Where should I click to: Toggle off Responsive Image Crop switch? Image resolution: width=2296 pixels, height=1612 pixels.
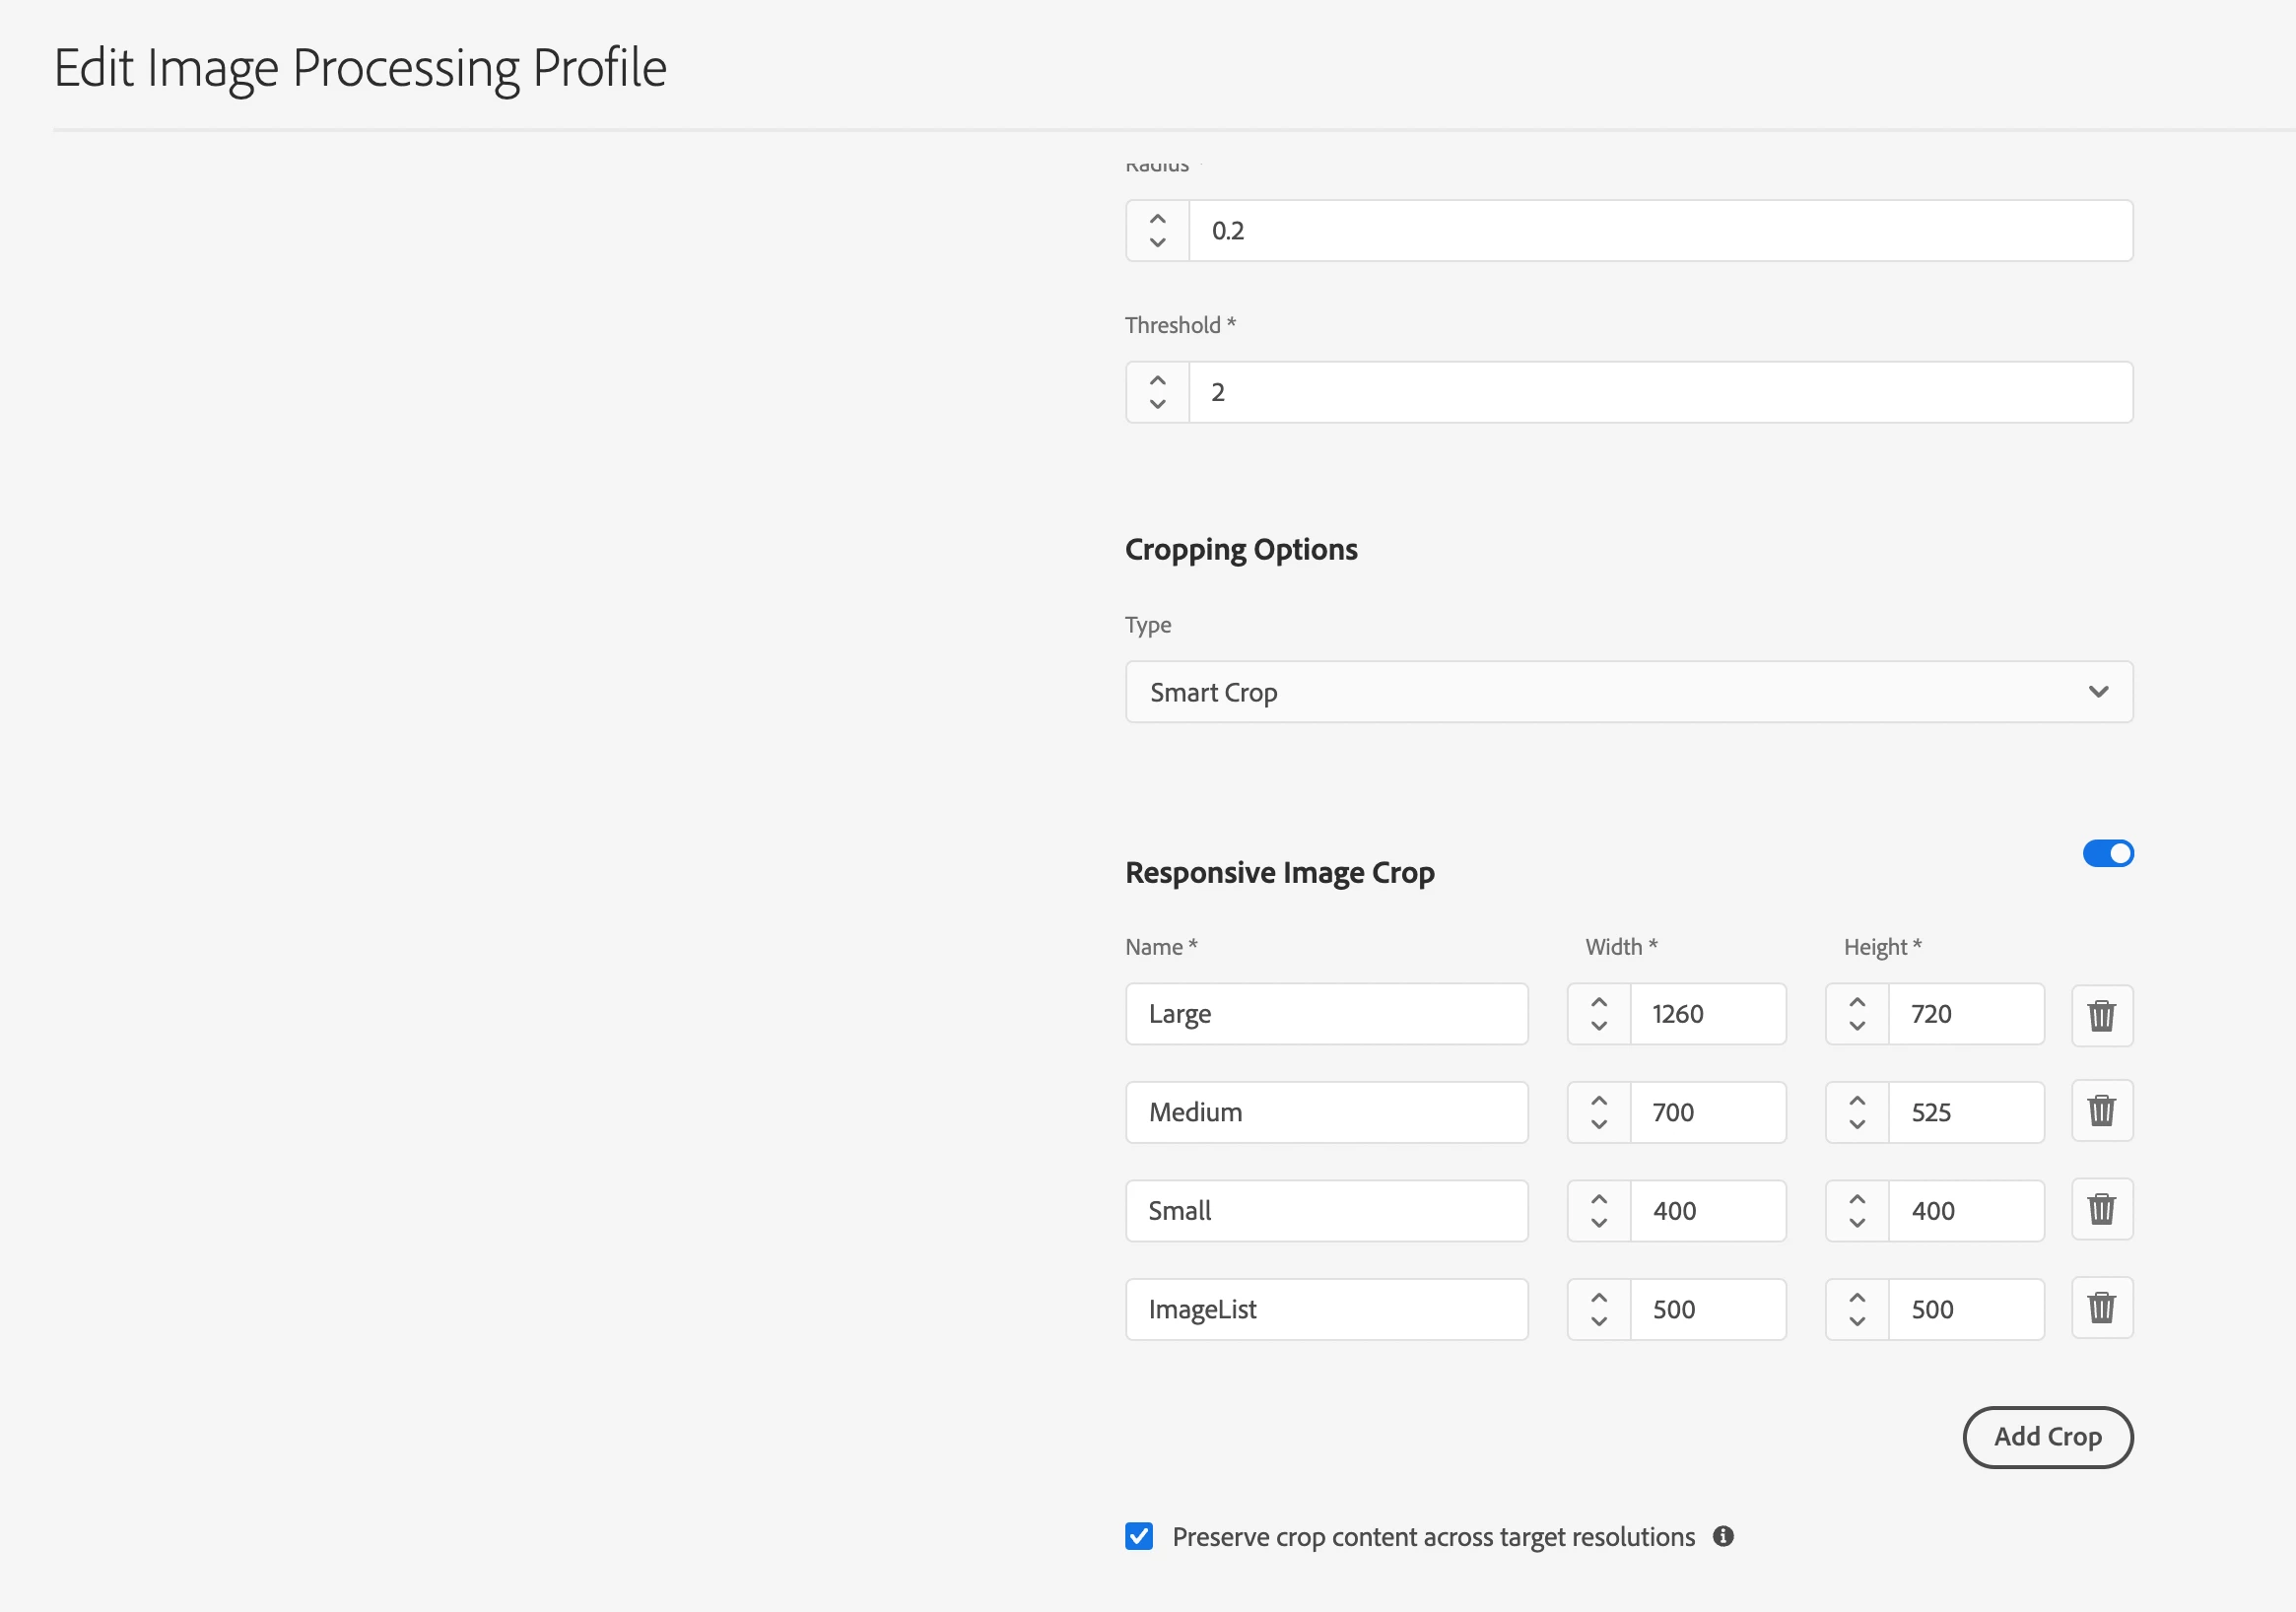coord(2107,853)
